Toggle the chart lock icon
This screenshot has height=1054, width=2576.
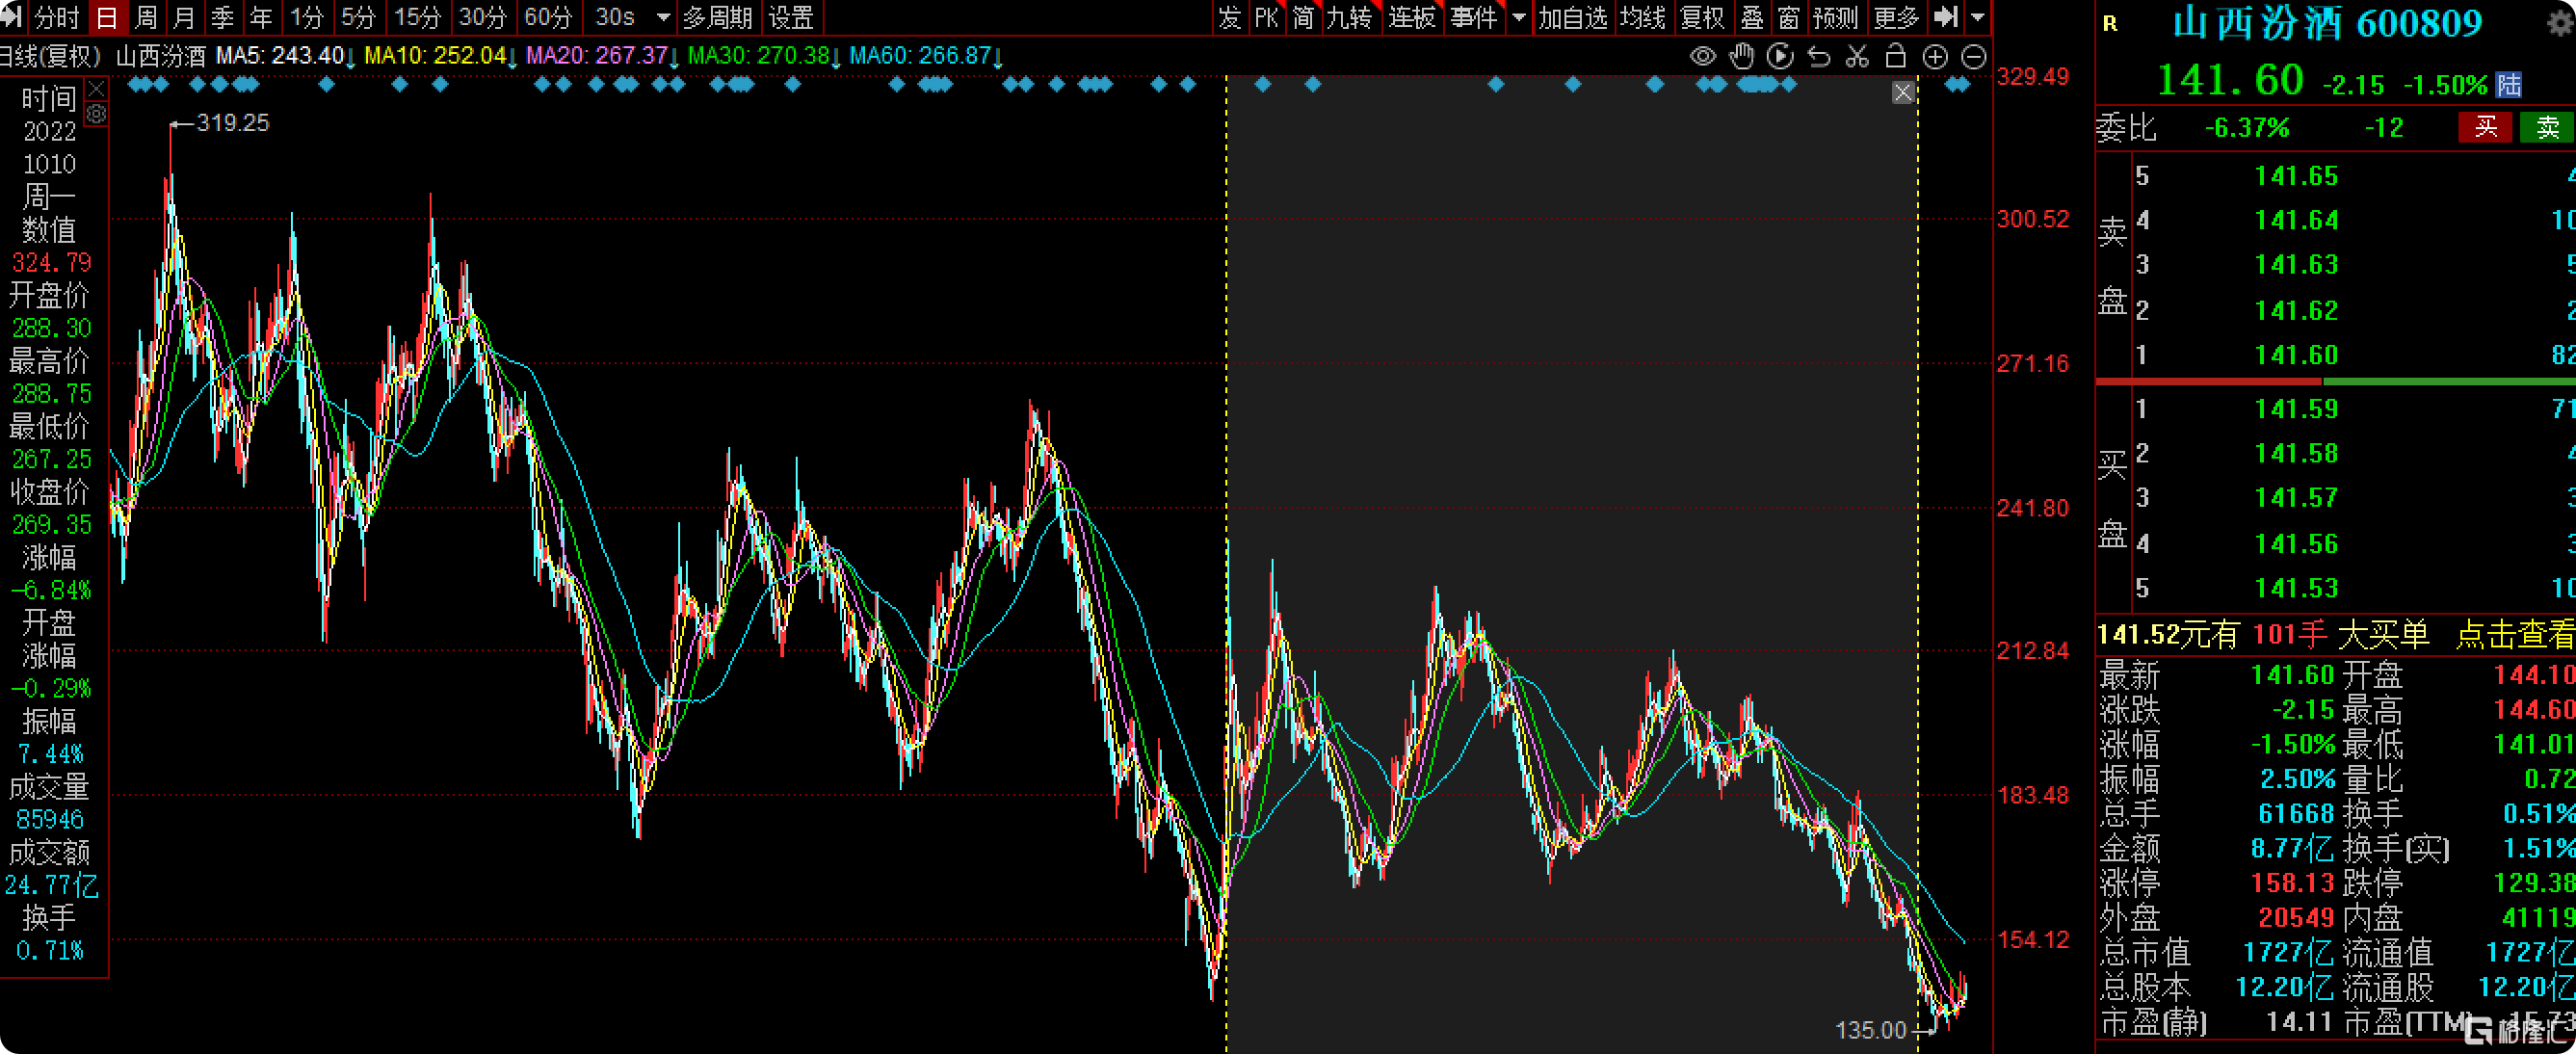pyautogui.click(x=1895, y=57)
